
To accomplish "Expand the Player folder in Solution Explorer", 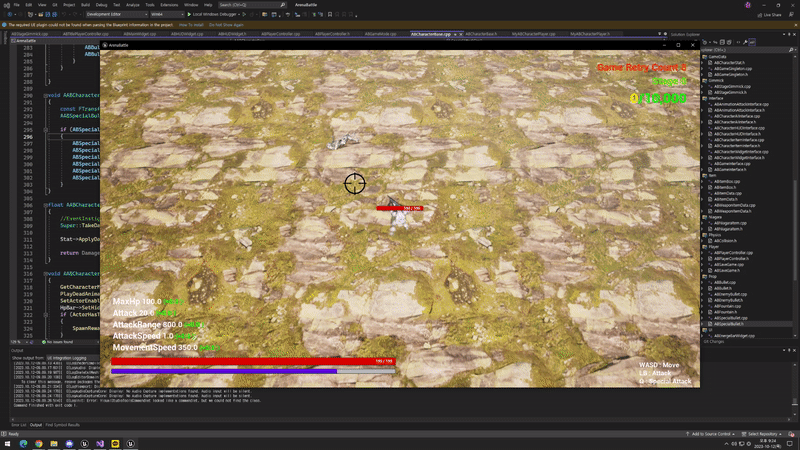I will 710,246.
